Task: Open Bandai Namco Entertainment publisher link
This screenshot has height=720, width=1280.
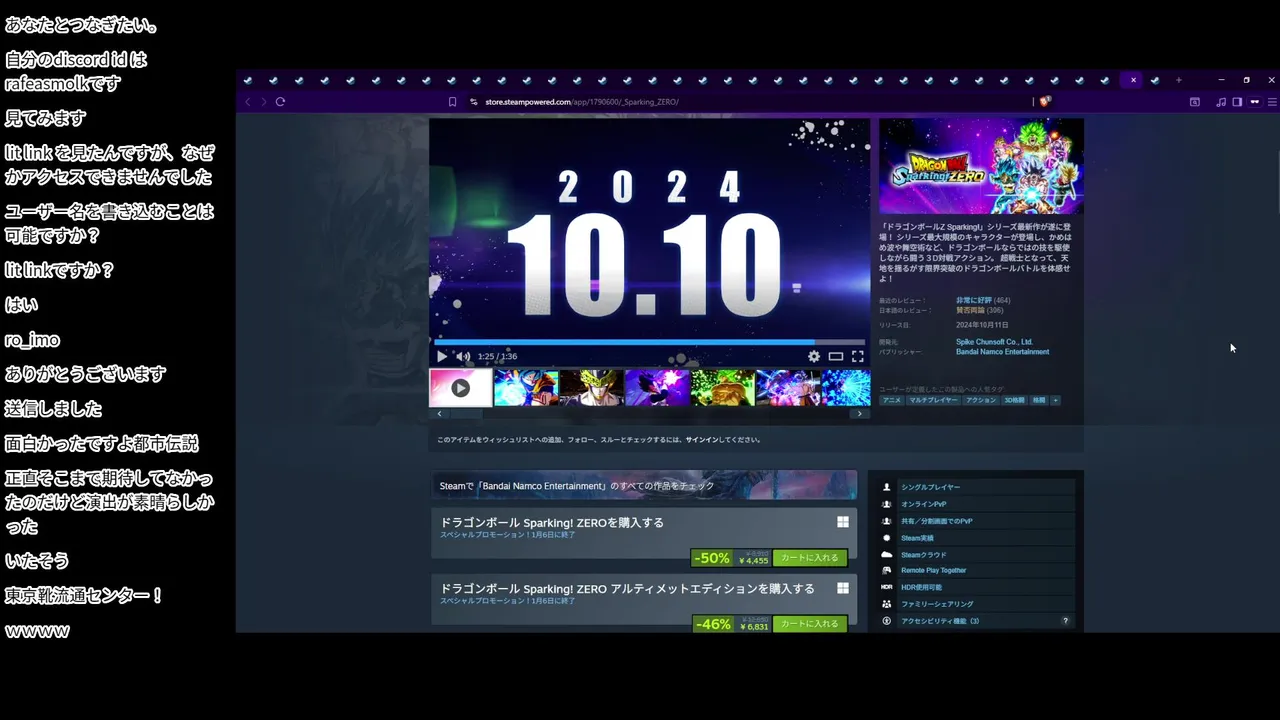Action: coord(1003,352)
